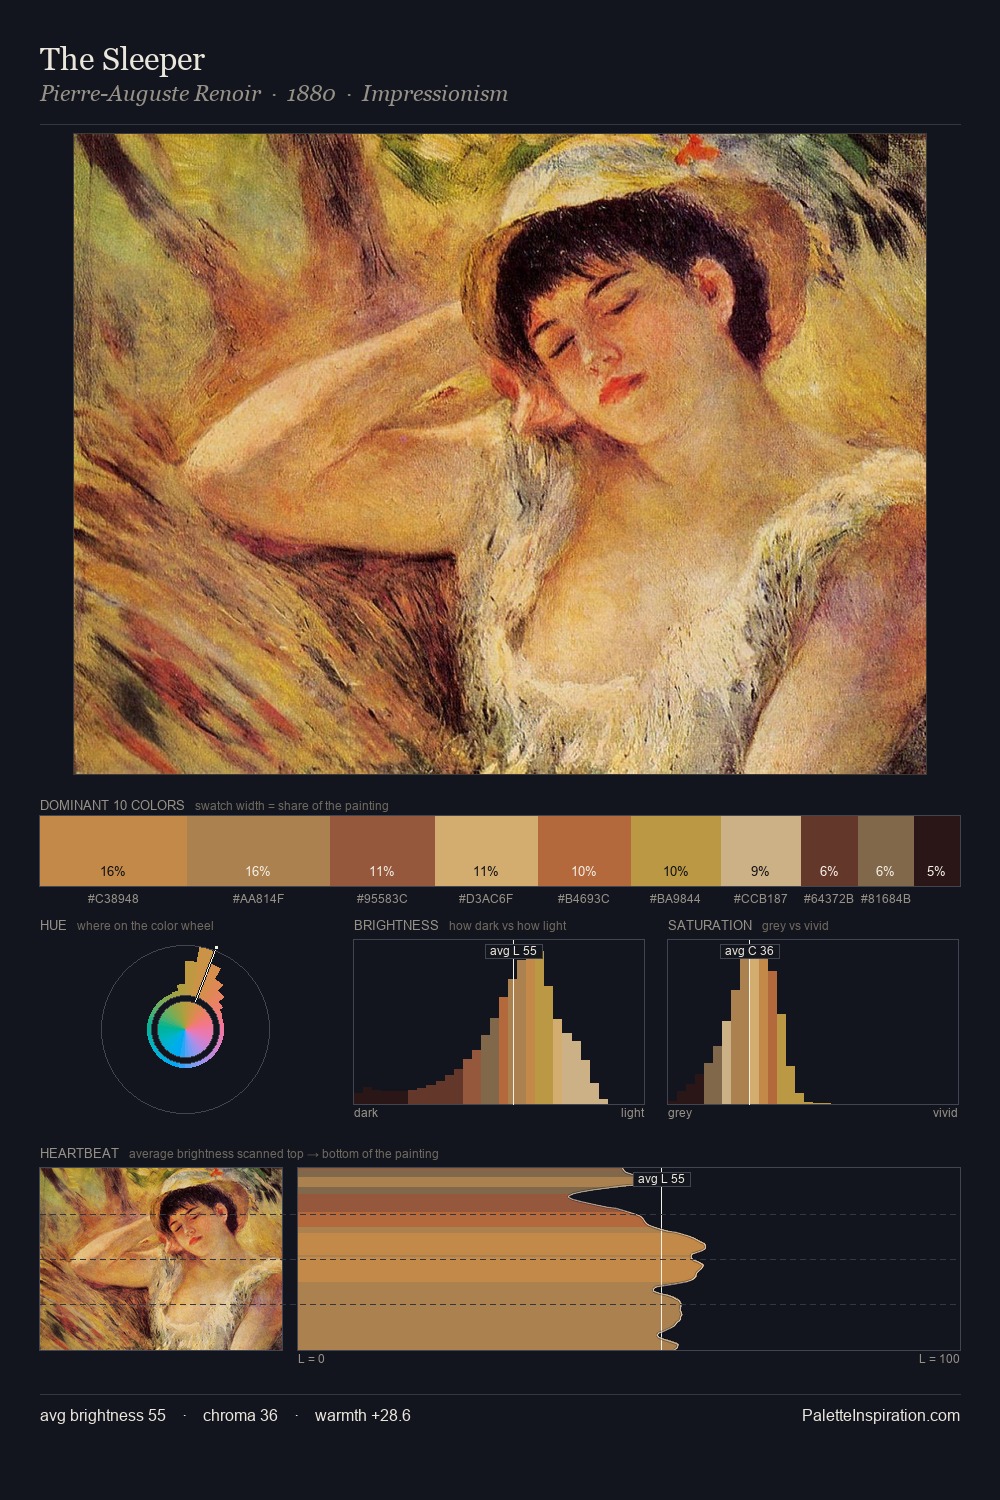This screenshot has height=1500, width=1000.
Task: Click the Impressionism style label
Action: [x=435, y=94]
